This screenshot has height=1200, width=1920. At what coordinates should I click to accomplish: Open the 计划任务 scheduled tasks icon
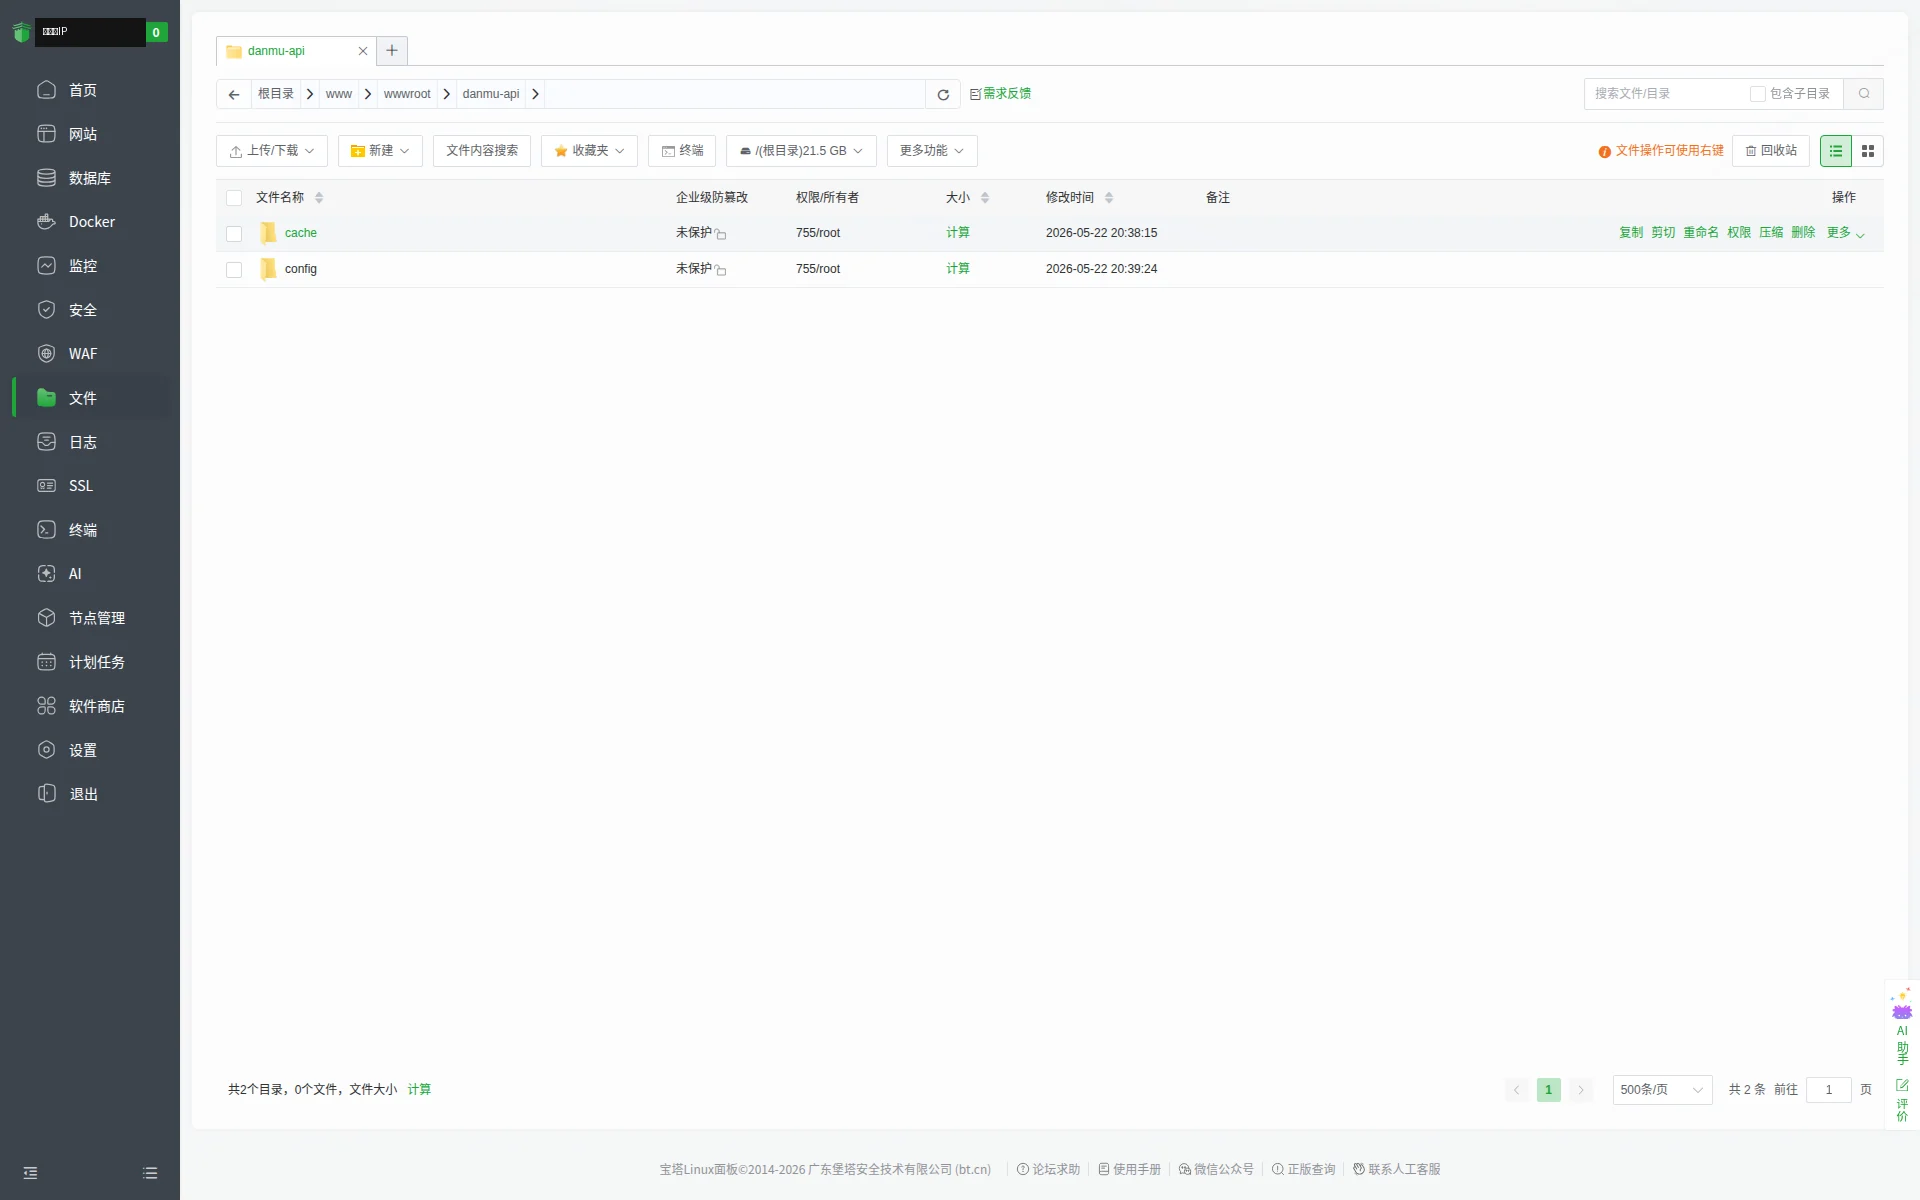(x=46, y=662)
